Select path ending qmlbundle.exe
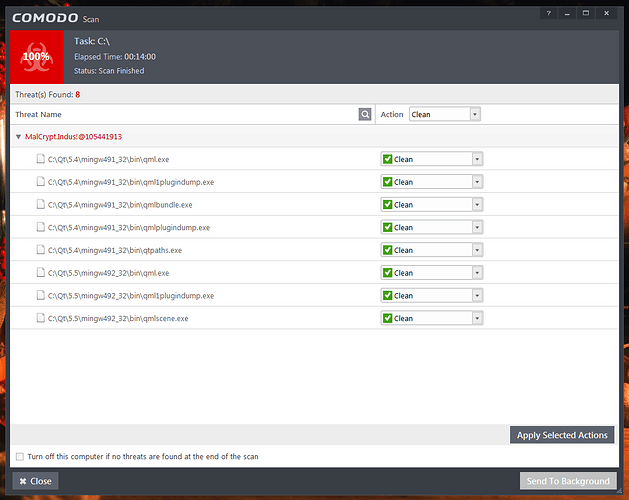Image resolution: width=629 pixels, height=500 pixels. tap(120, 205)
